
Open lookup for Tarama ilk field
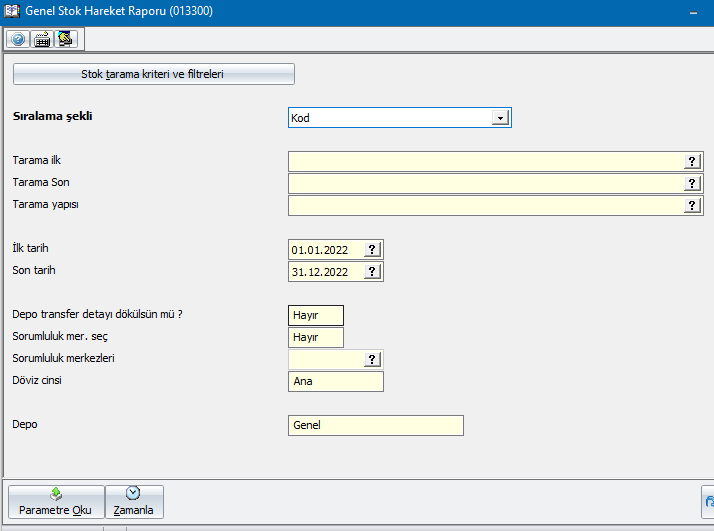(692, 161)
